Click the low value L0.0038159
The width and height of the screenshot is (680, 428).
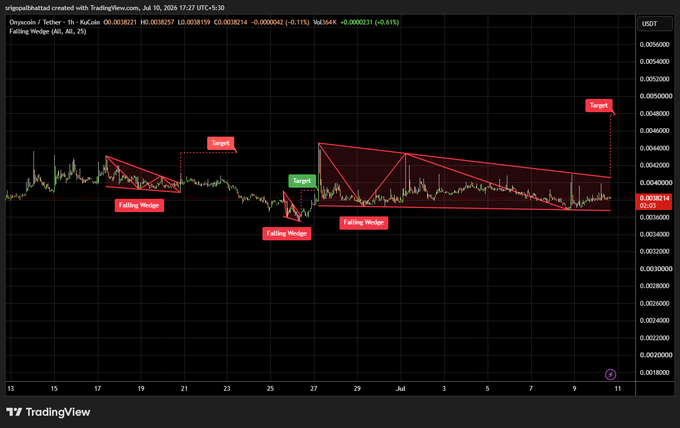pos(194,22)
